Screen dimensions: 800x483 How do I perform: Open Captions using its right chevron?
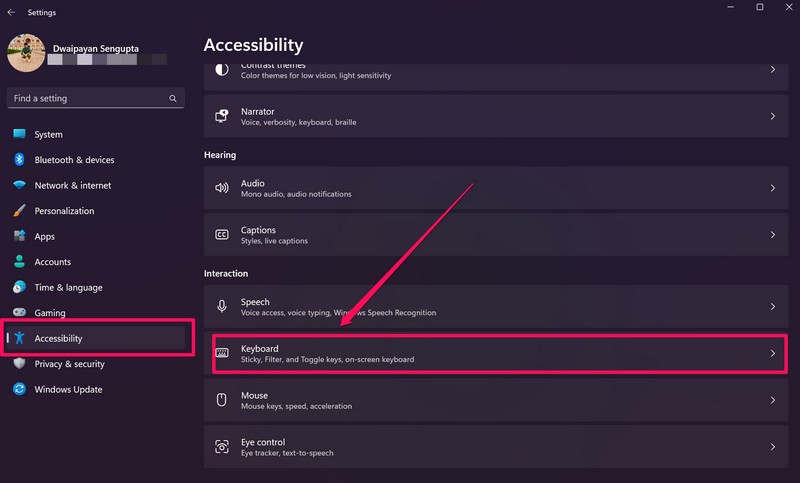tap(772, 235)
